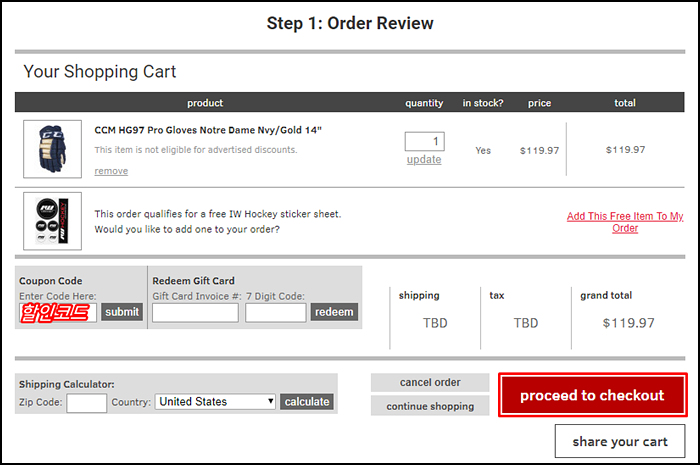Select the 'Coupon Code' label
The height and width of the screenshot is (465, 700).
(50, 281)
